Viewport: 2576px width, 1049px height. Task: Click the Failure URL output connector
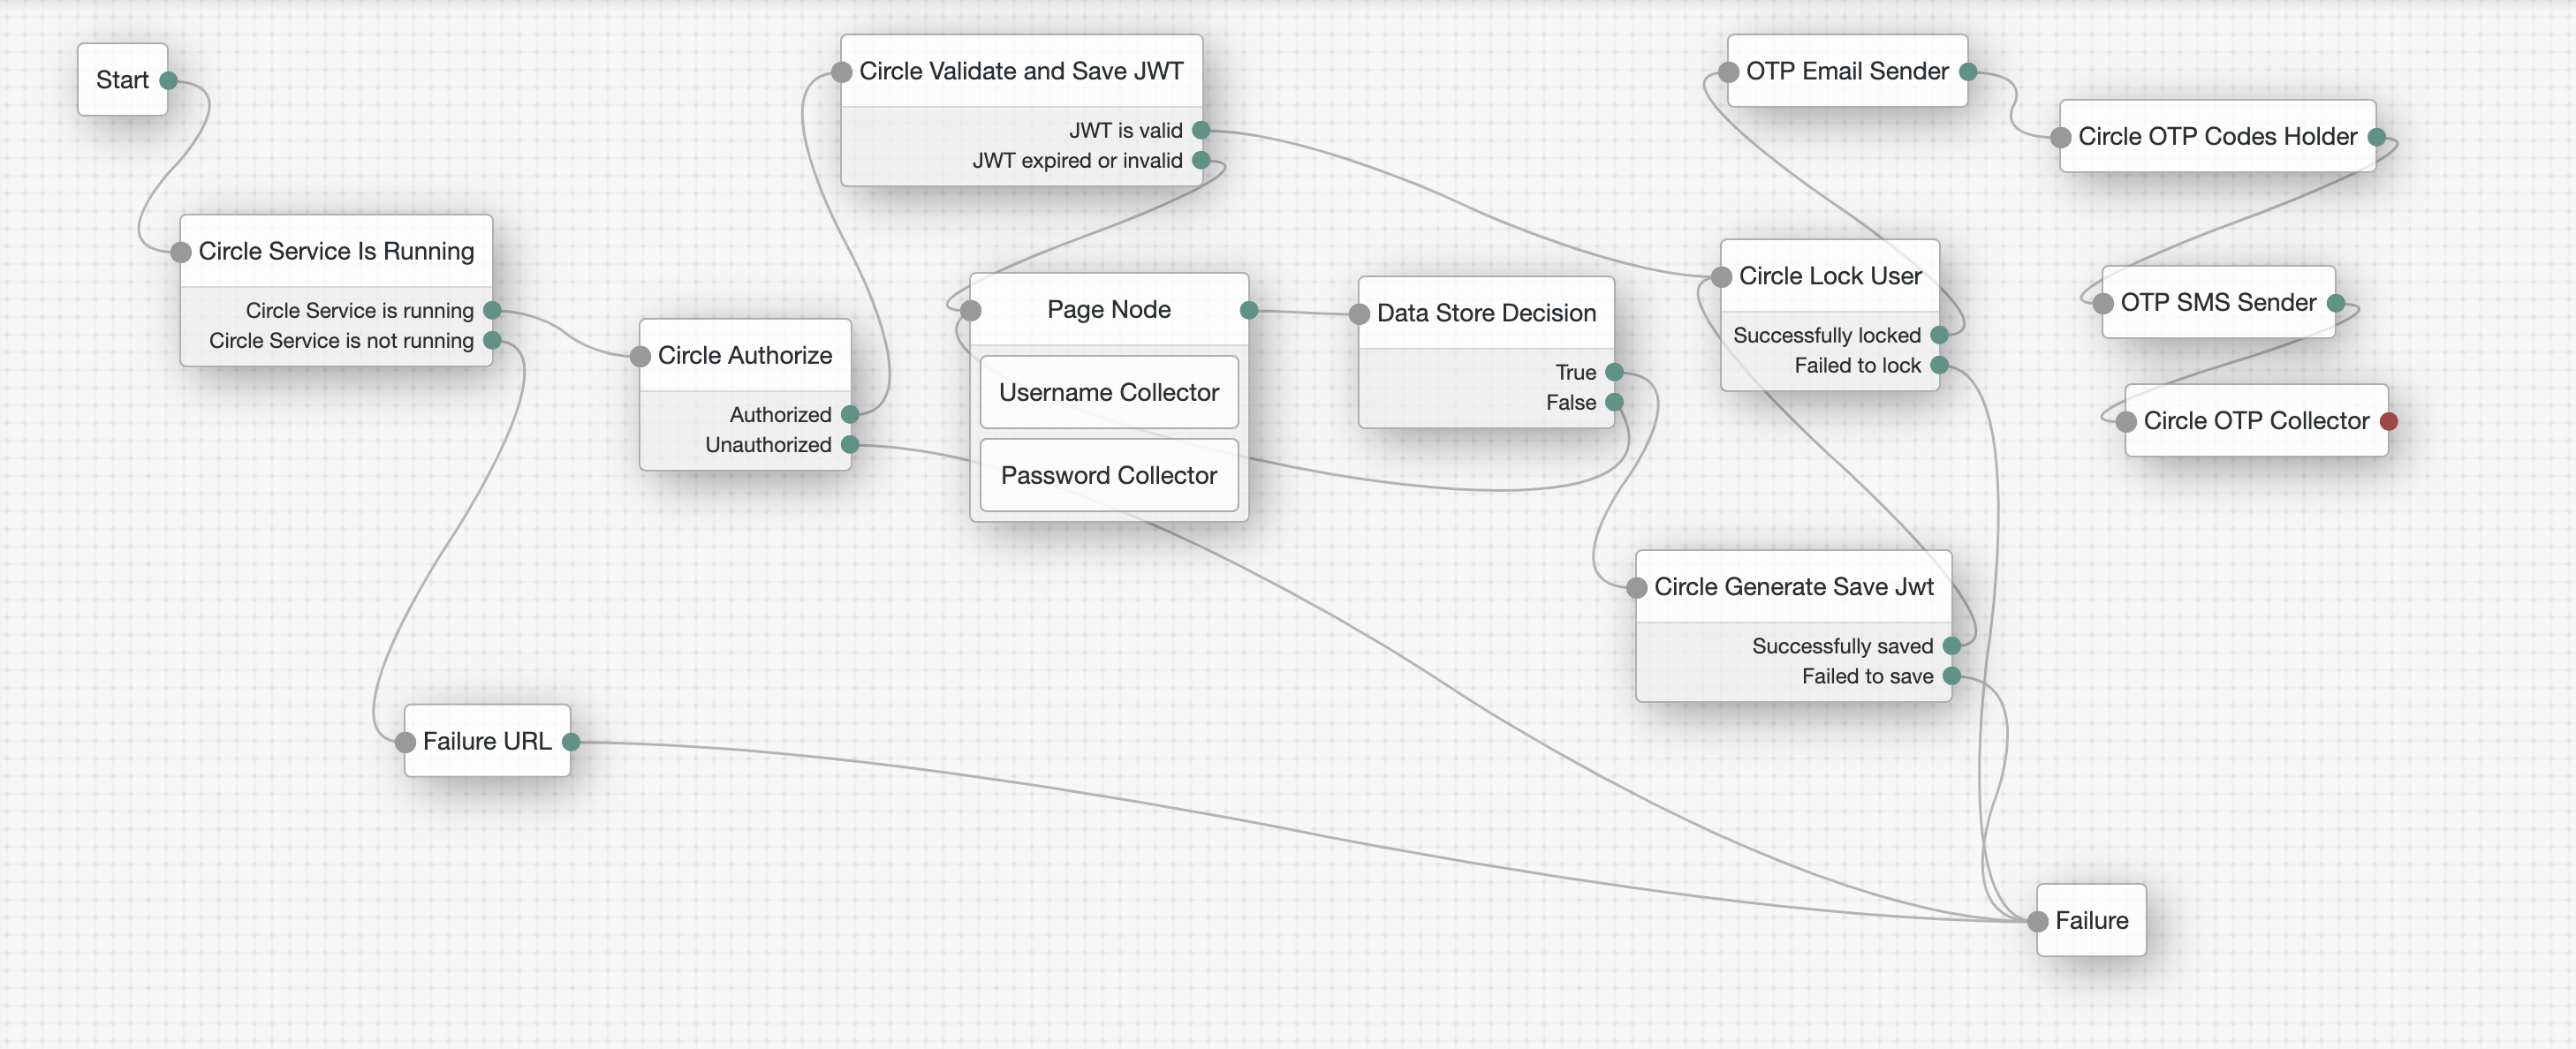coord(571,741)
